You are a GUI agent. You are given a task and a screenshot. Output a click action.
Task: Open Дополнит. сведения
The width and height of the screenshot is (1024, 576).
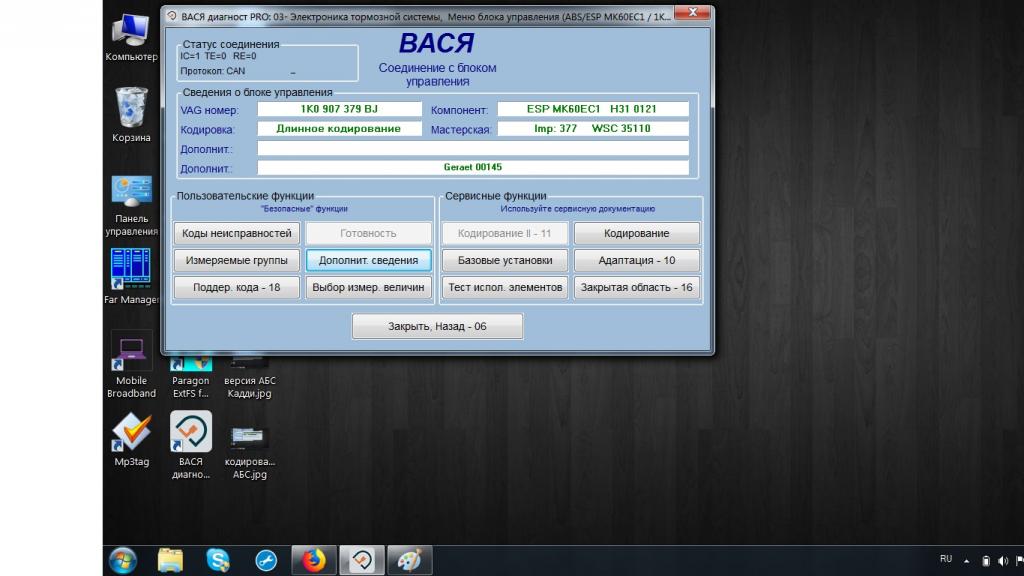click(368, 260)
